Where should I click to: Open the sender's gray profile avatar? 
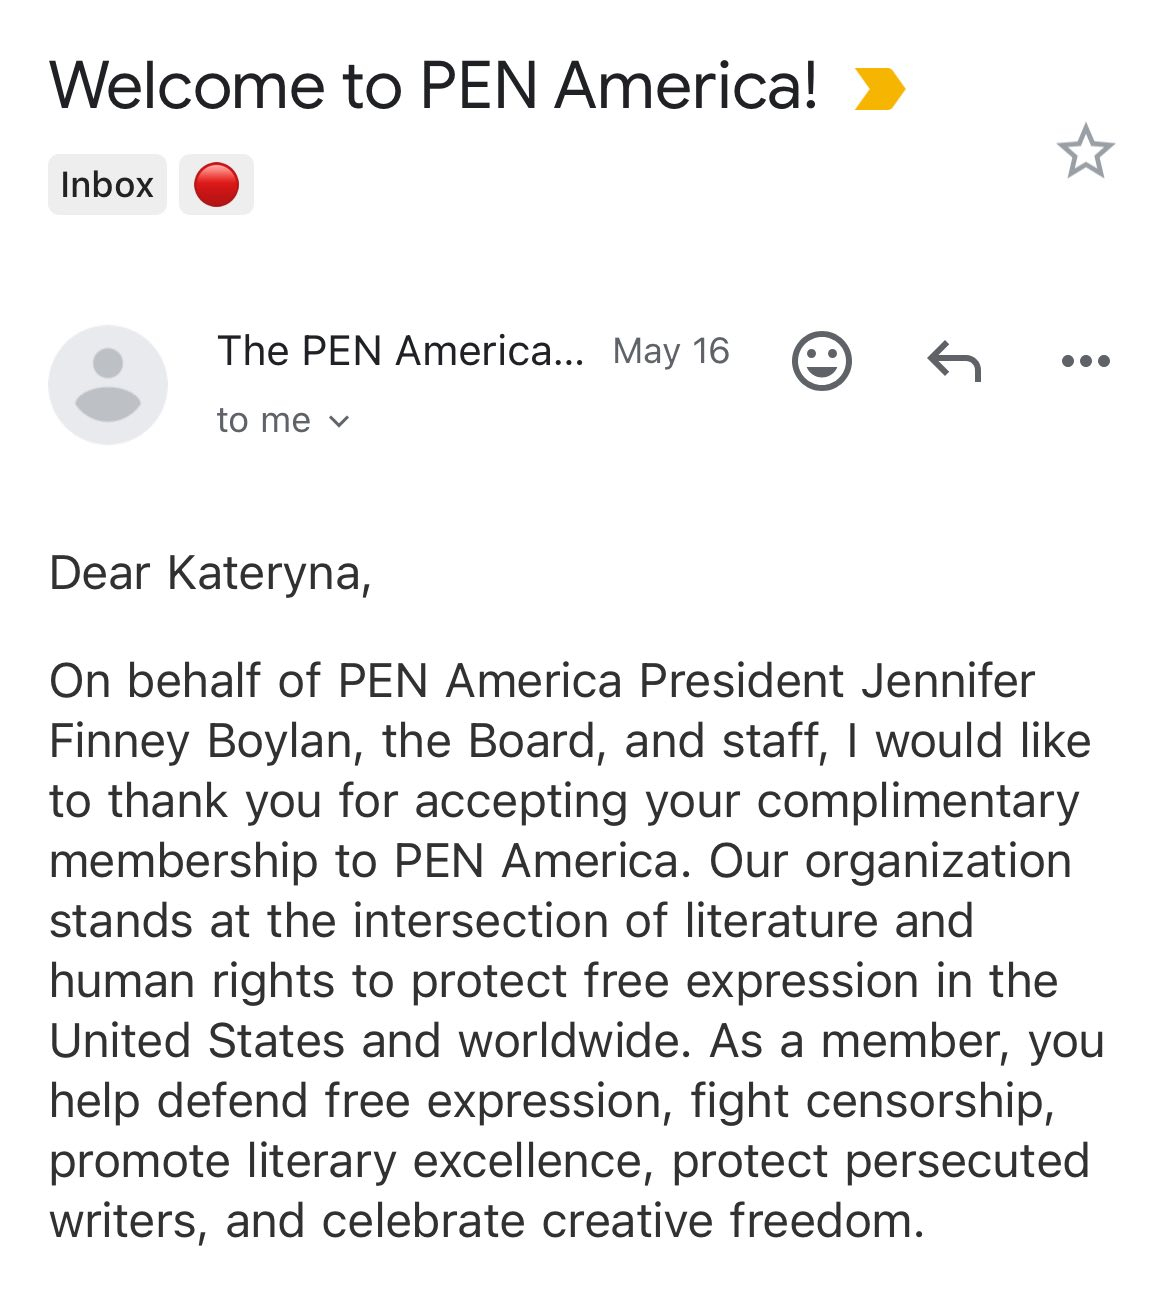click(x=108, y=384)
